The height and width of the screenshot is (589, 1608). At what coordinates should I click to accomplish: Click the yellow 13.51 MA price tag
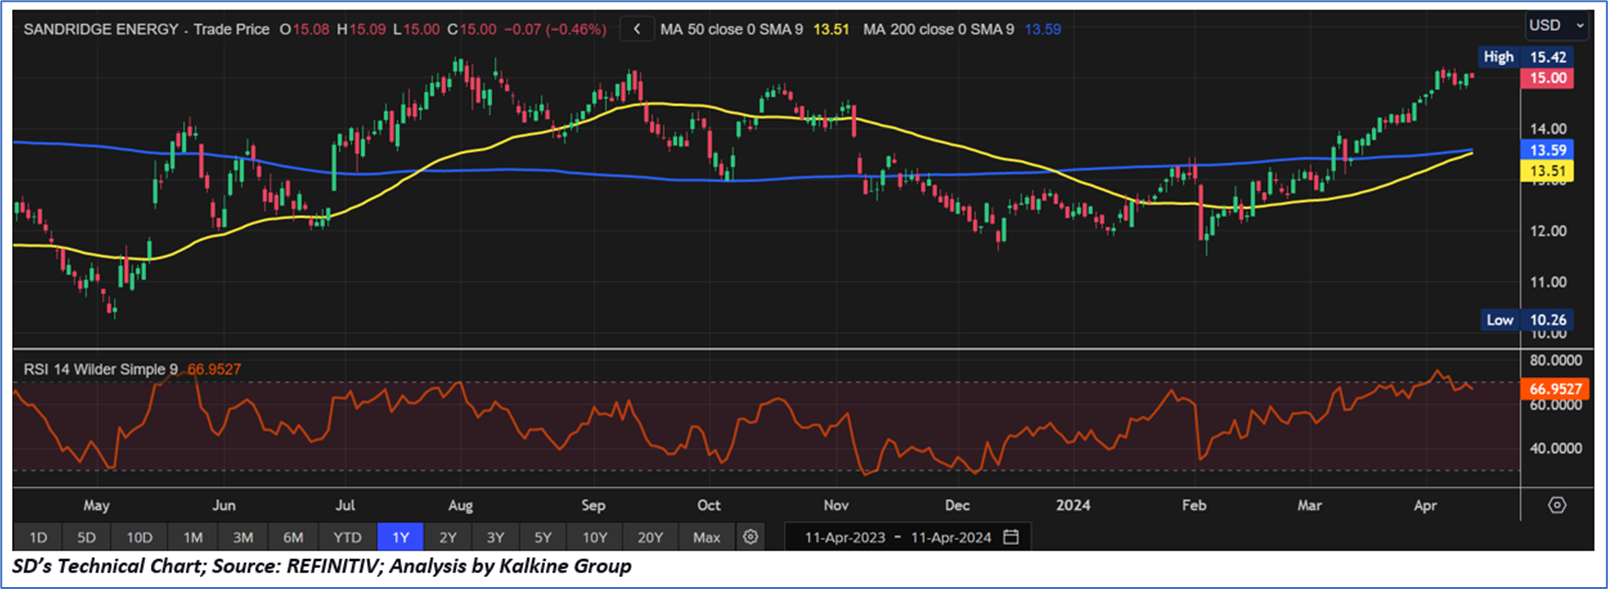(x=1547, y=171)
